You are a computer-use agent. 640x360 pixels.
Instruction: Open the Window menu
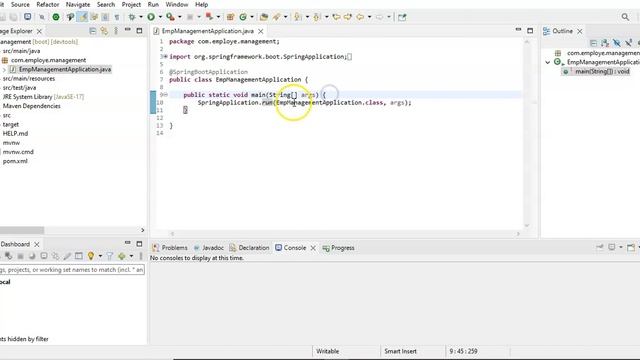pyautogui.click(x=177, y=4)
